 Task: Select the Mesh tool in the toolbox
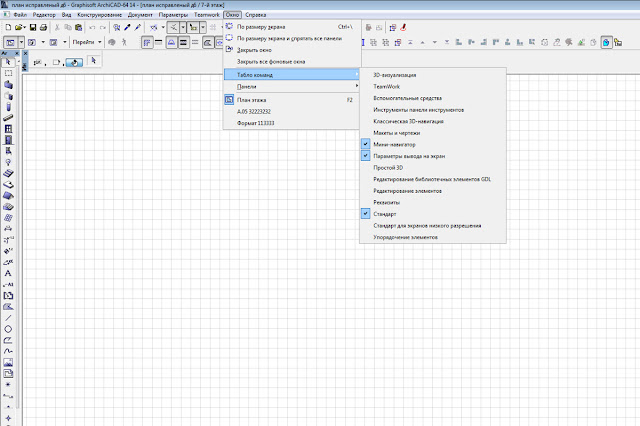pos(8,206)
